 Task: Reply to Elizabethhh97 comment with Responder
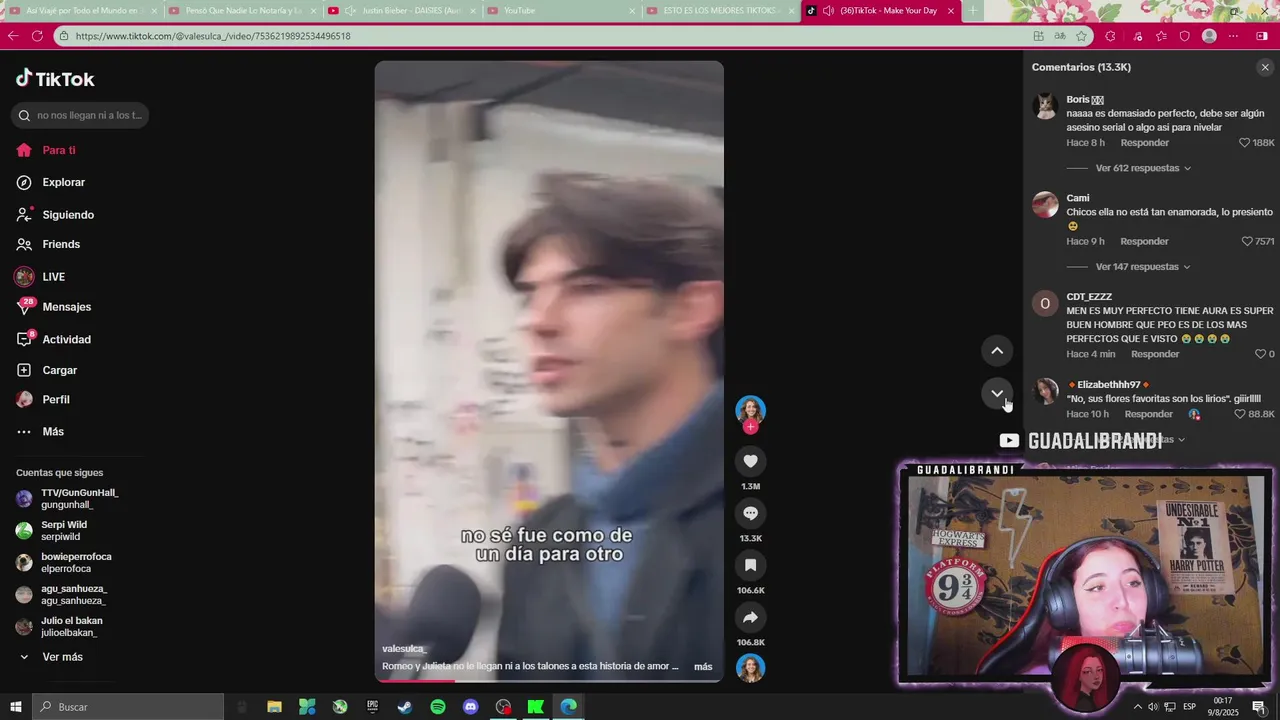(1148, 414)
